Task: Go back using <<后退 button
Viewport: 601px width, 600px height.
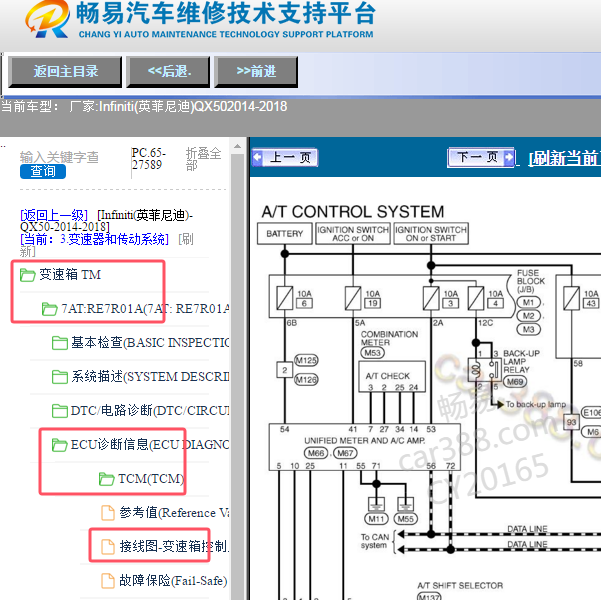Action: pyautogui.click(x=168, y=72)
